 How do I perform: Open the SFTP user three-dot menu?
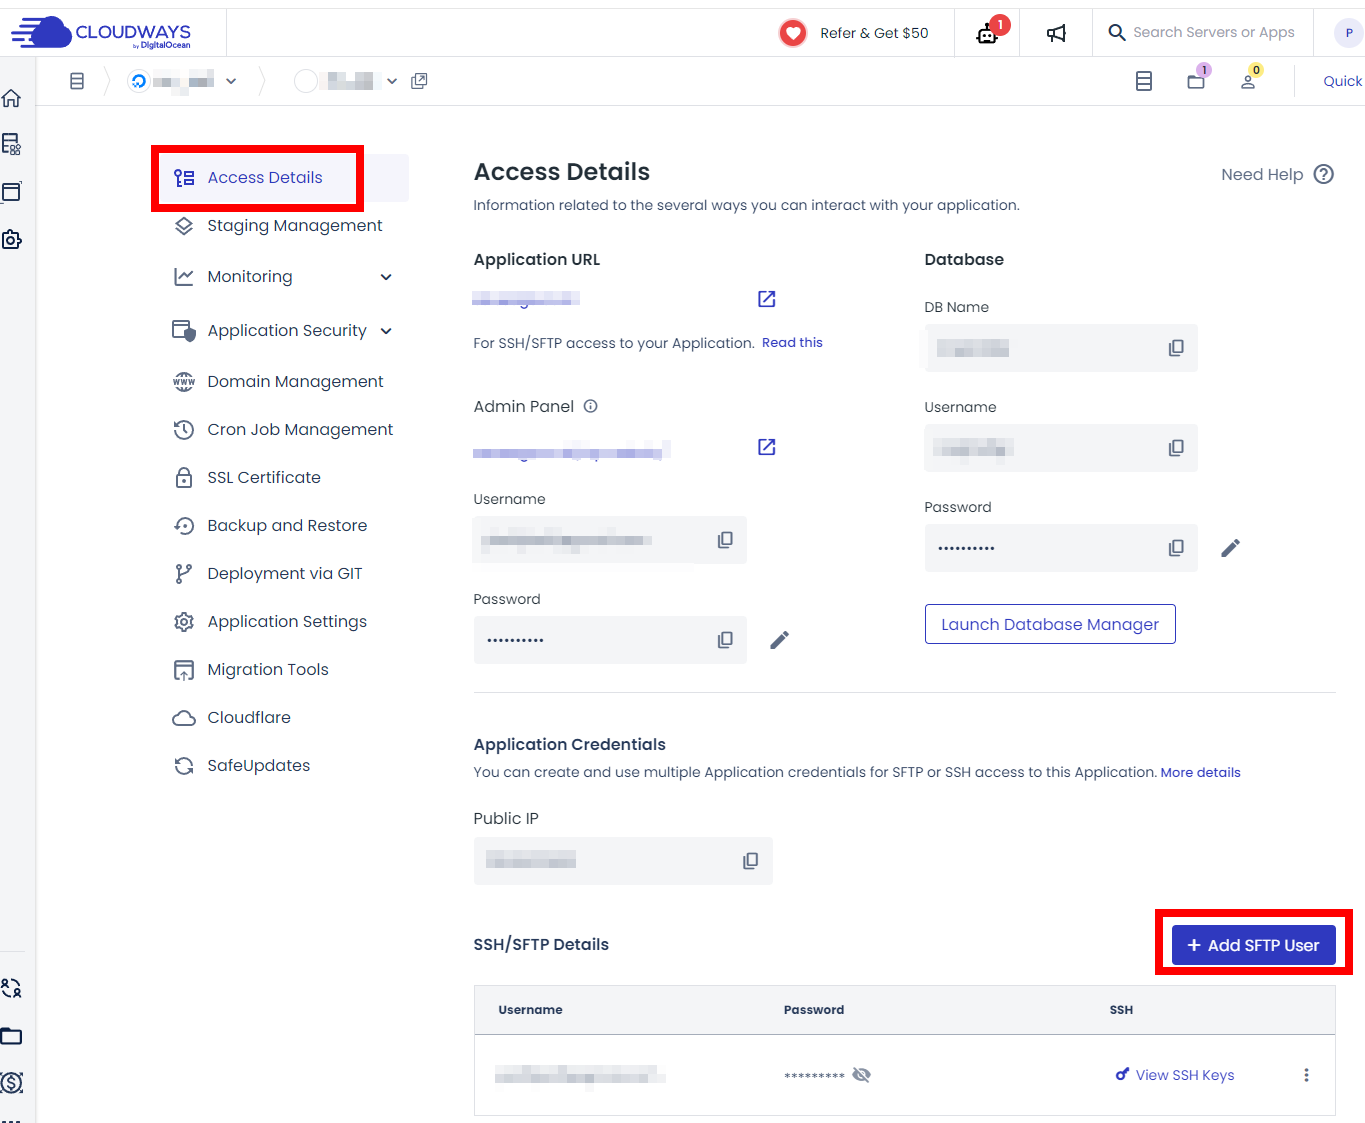(x=1306, y=1075)
